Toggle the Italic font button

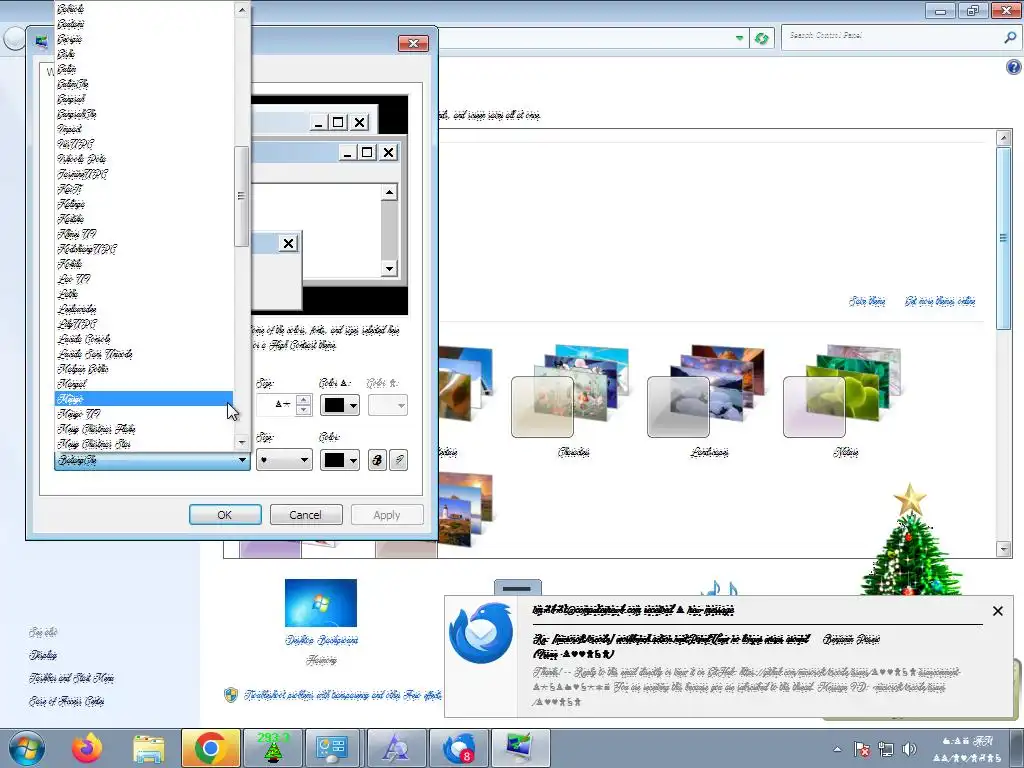coord(399,460)
